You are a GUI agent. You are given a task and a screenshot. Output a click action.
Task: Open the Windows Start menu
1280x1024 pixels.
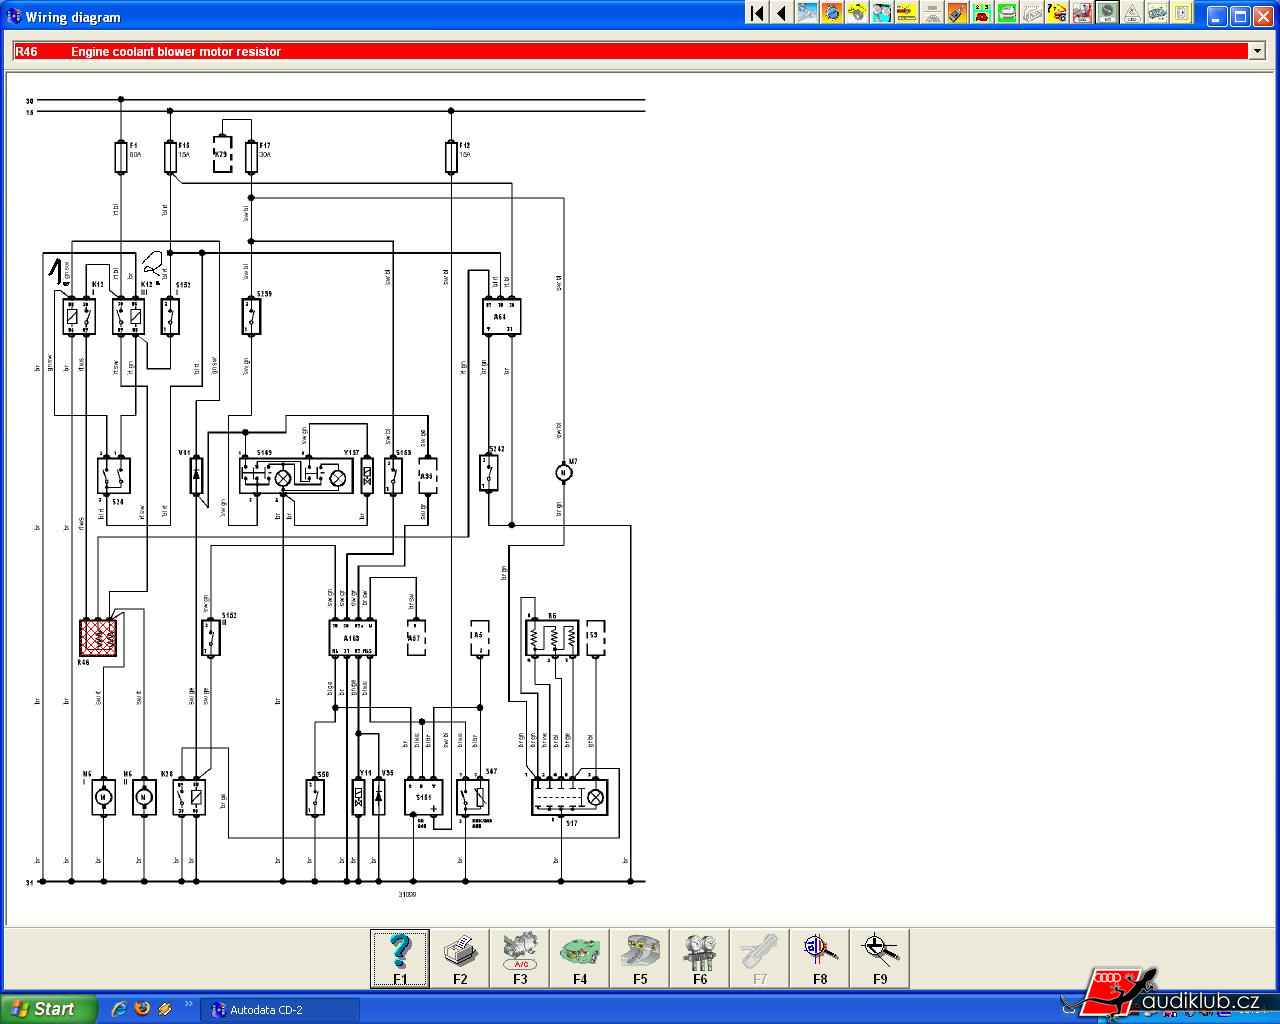pyautogui.click(x=48, y=1009)
